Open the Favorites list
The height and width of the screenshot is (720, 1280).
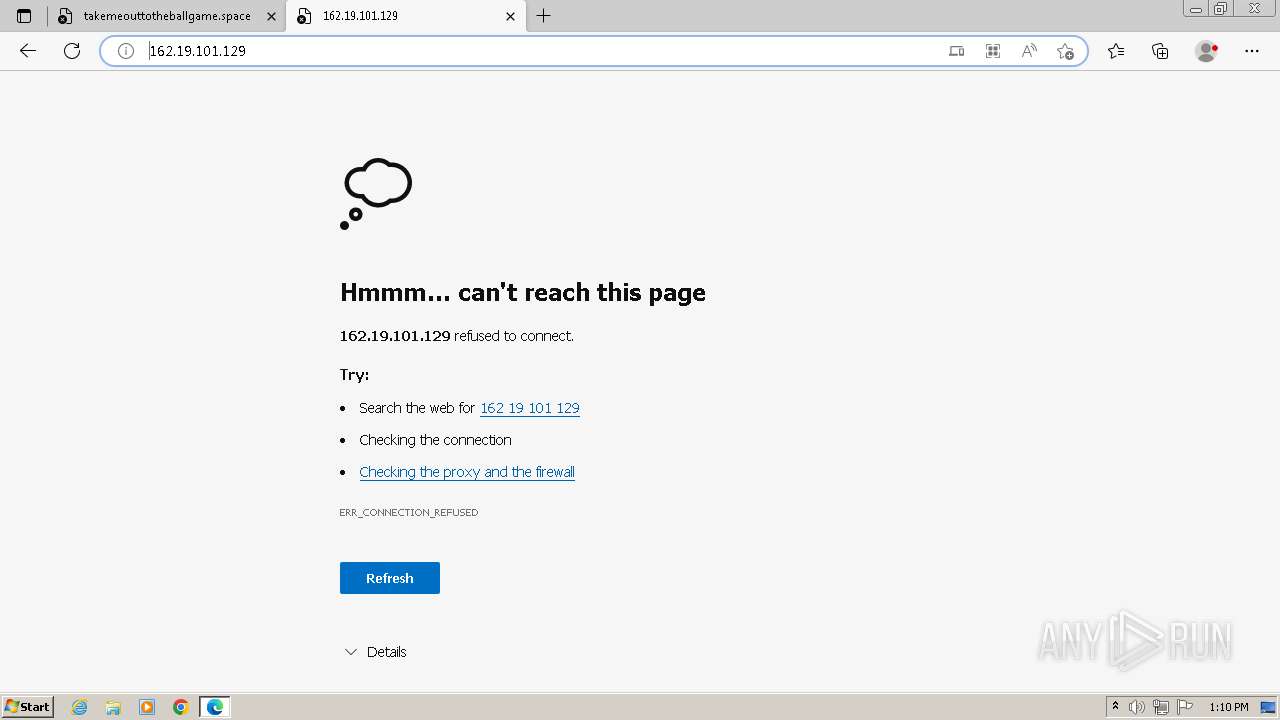click(1116, 51)
